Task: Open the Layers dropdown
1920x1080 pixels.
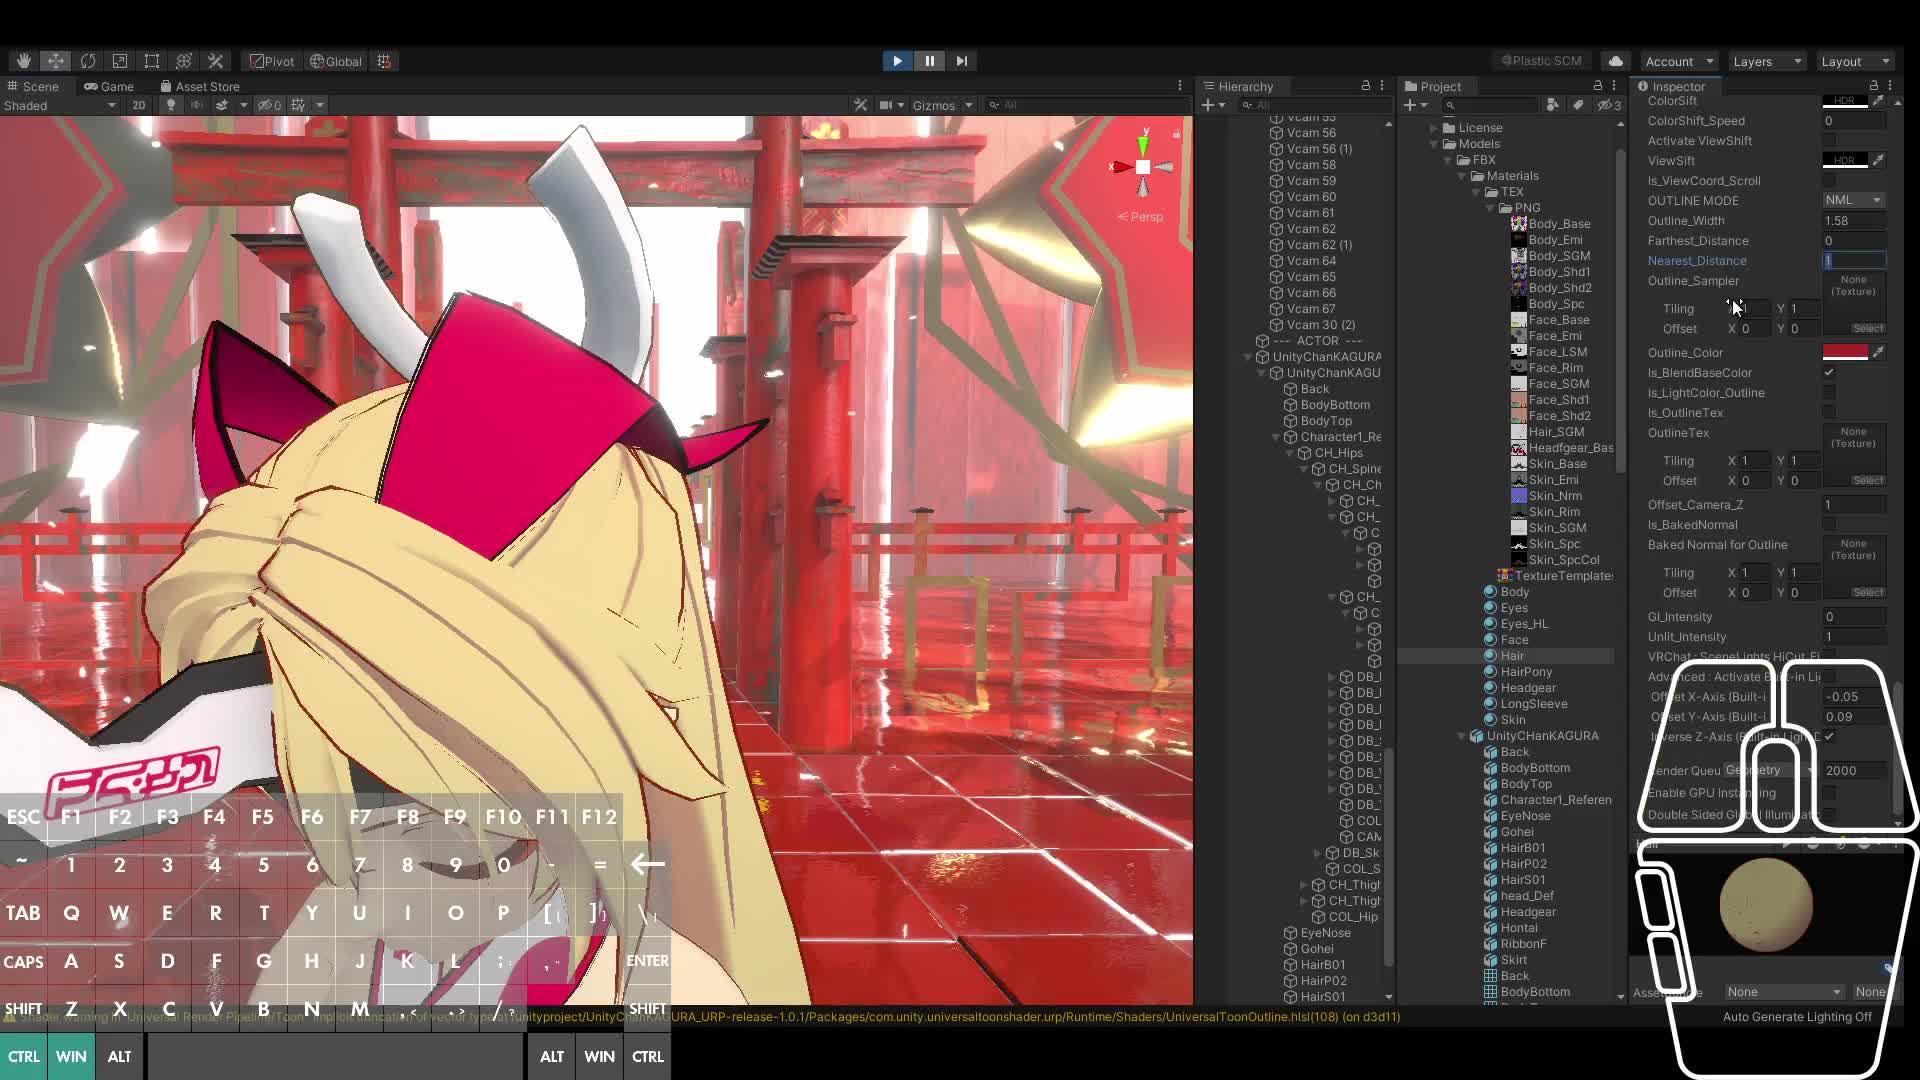Action: (x=1766, y=61)
